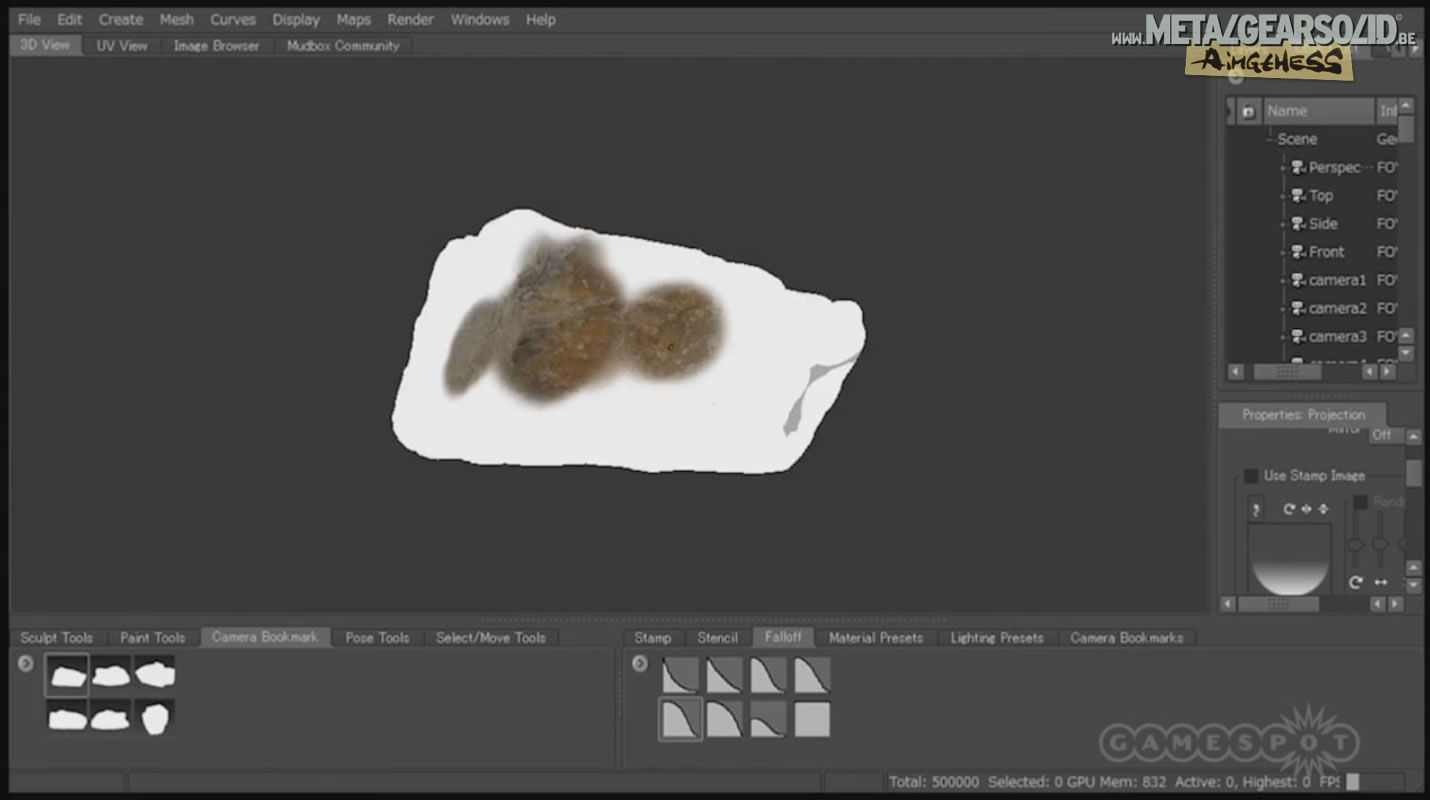This screenshot has width=1430, height=800.
Task: Open the Mirror dropdown set to Off
Action: (x=1386, y=435)
